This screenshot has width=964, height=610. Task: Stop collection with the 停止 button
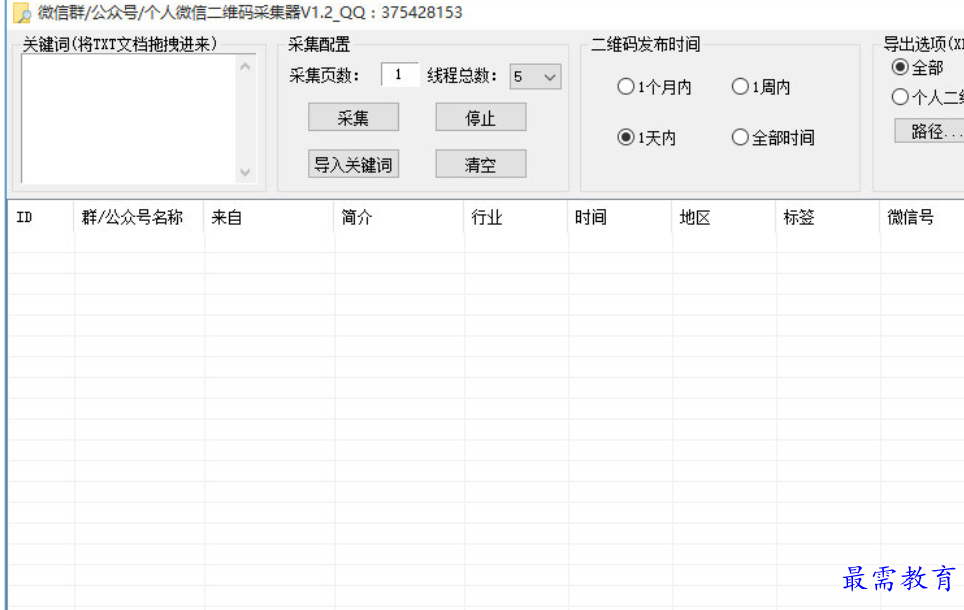(x=481, y=117)
